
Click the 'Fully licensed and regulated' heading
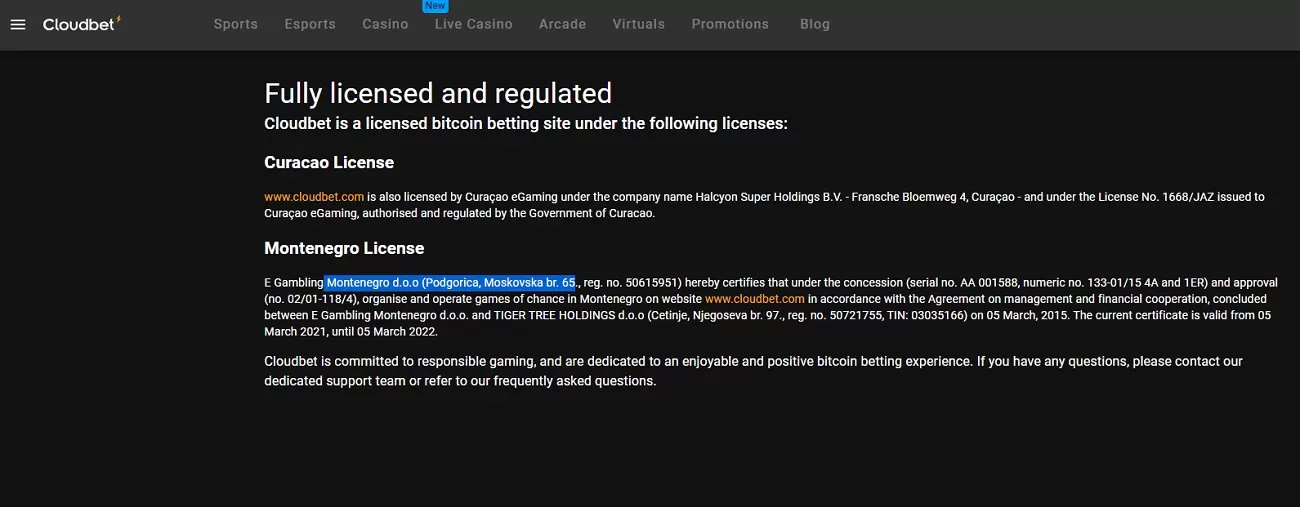pos(438,93)
